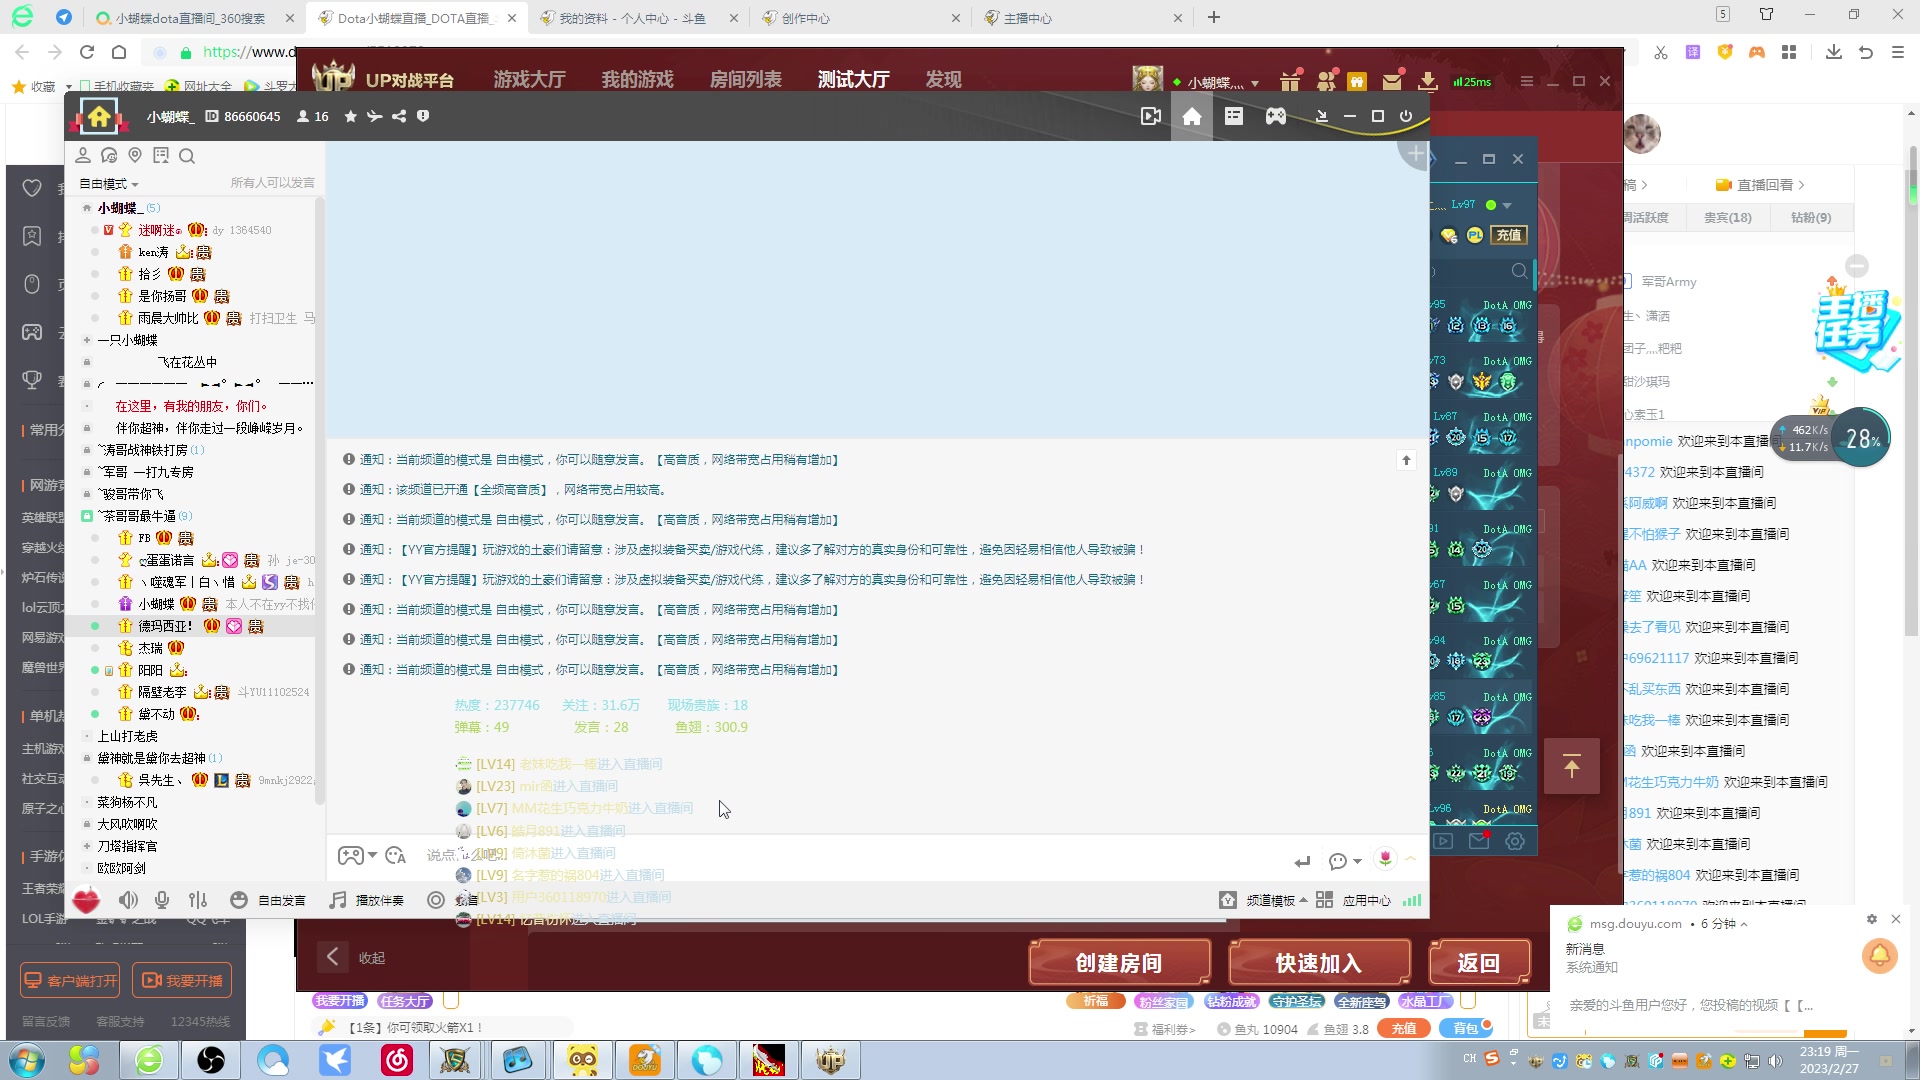Image resolution: width=1920 pixels, height=1080 pixels.
Task: Click the power exit icon in YY titlebar
Action: pyautogui.click(x=1406, y=117)
